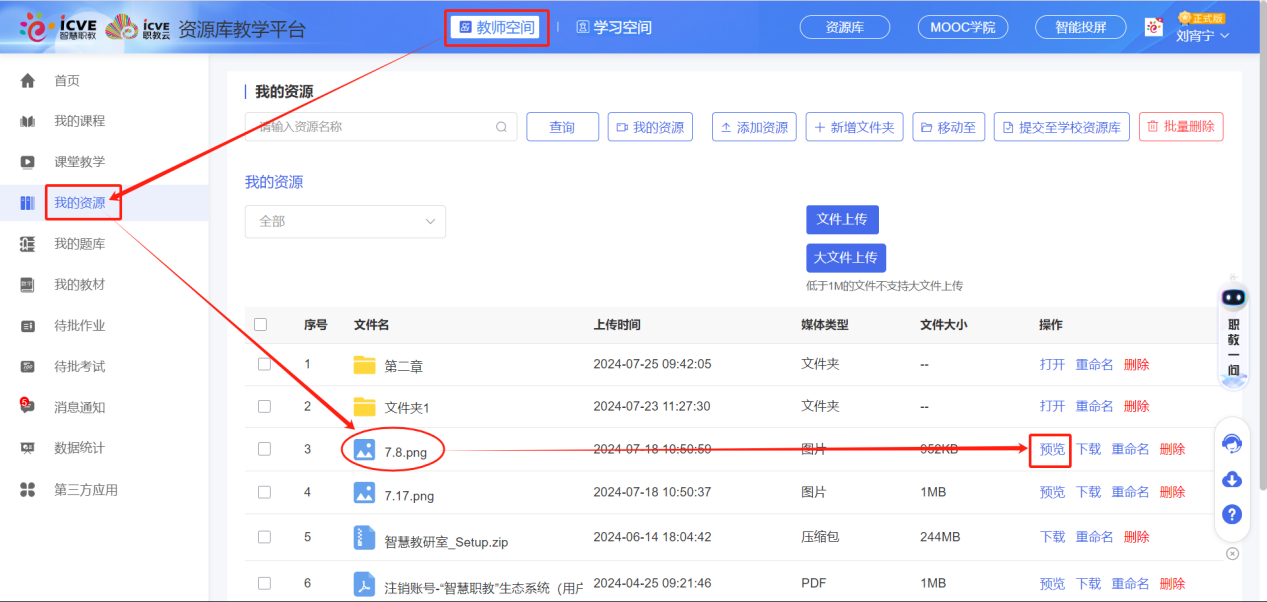
Task: Click the 数据统计 sidebar icon
Action: (28, 447)
